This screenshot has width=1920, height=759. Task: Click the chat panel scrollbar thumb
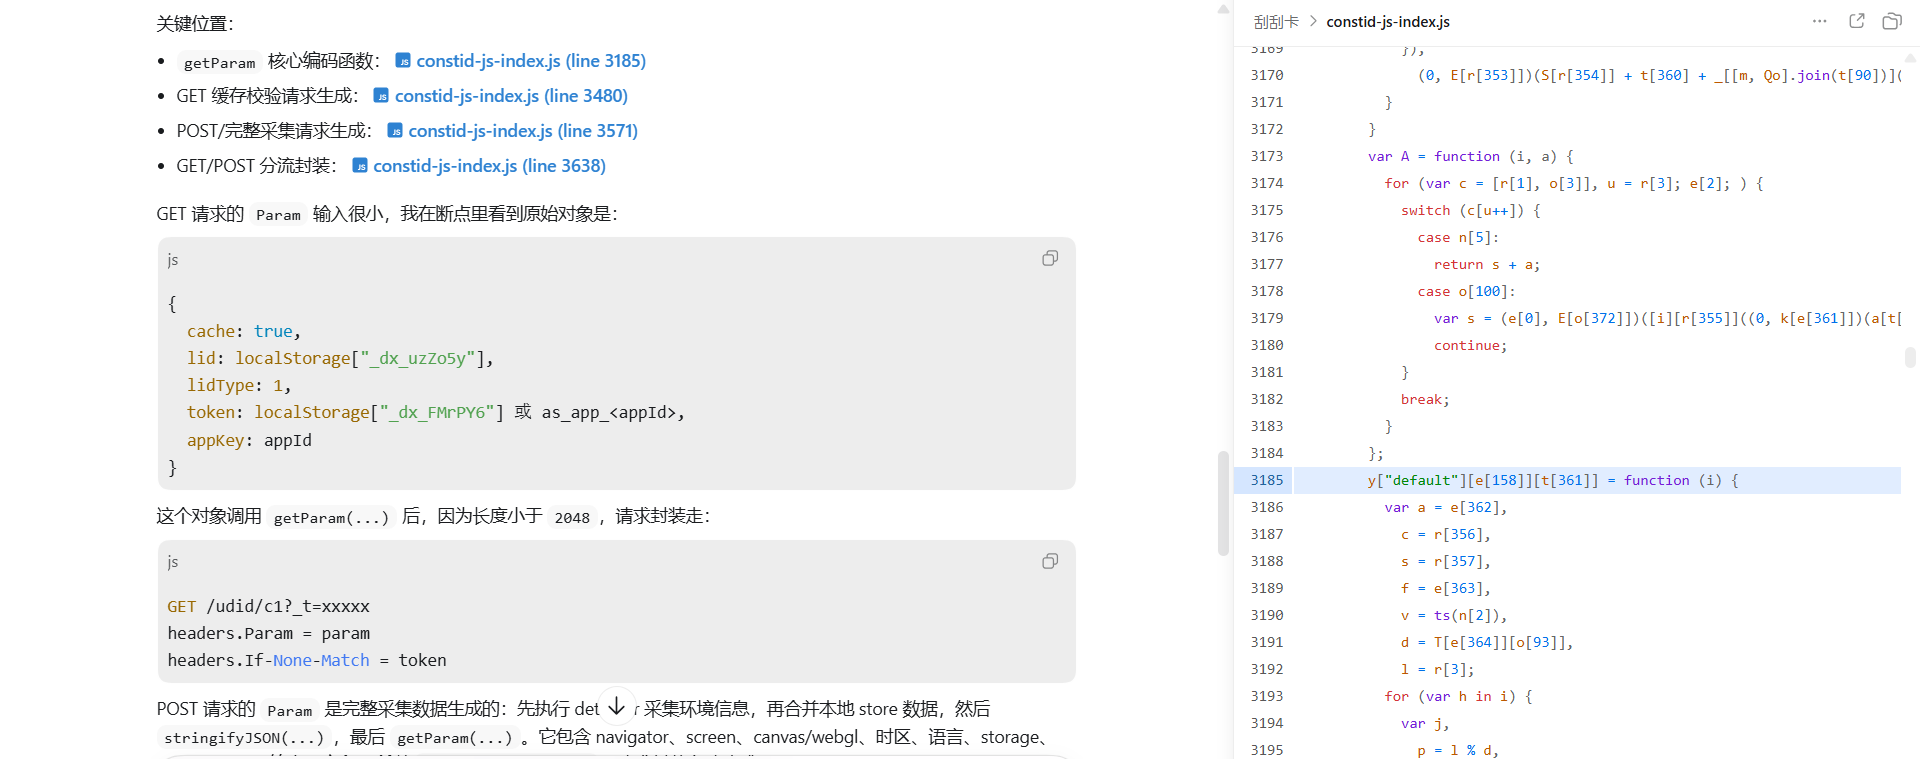click(x=1223, y=503)
